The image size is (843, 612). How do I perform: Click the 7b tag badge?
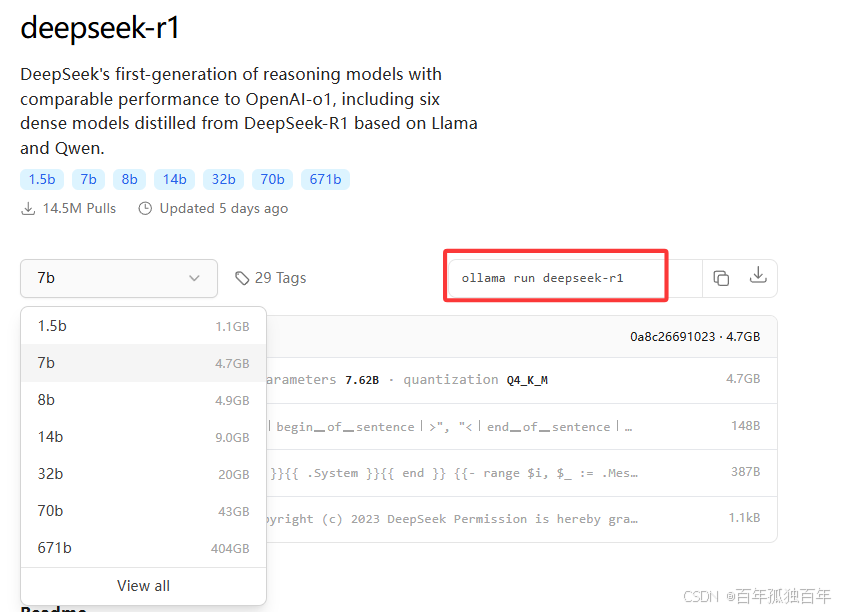[x=89, y=179]
